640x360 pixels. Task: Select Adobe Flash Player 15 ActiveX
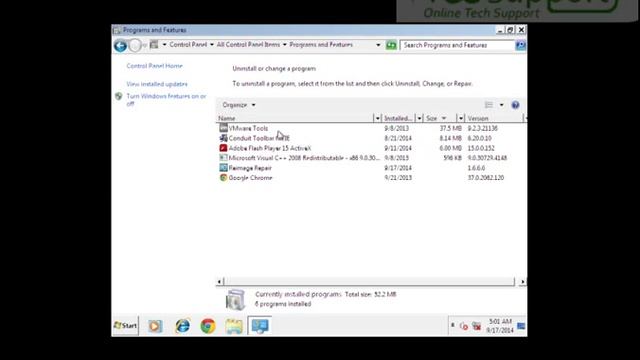[270, 148]
